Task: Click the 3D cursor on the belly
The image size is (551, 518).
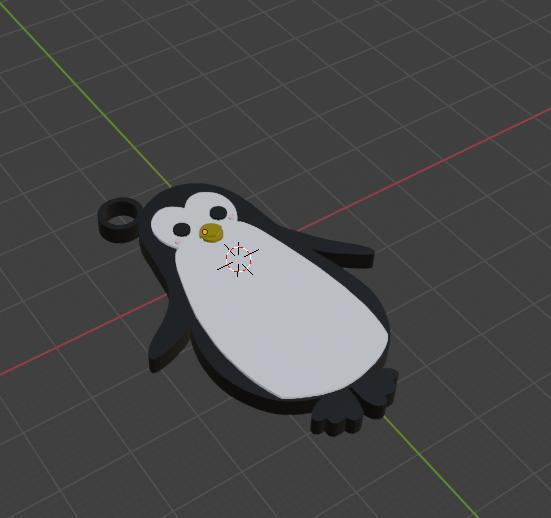Action: (x=238, y=259)
